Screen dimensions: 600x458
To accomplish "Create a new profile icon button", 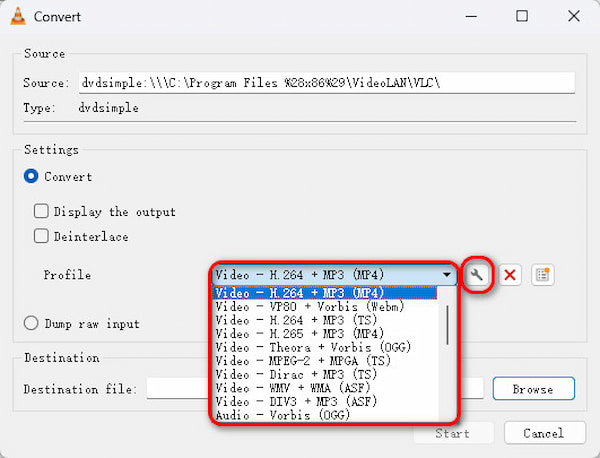I will [x=543, y=275].
